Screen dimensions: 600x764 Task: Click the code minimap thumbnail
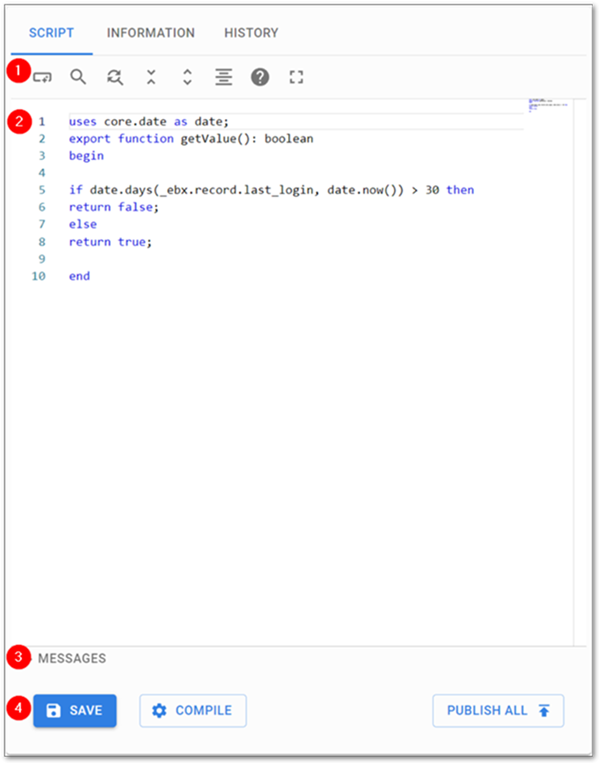pos(548,105)
